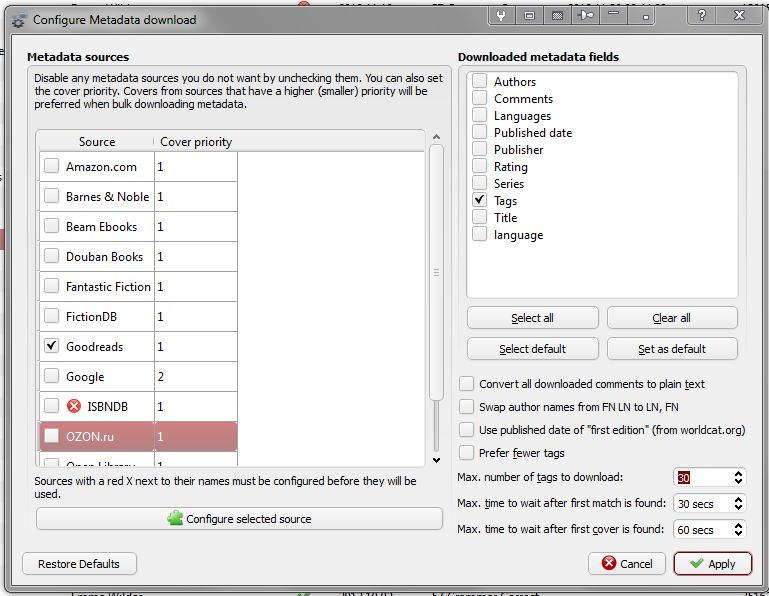The height and width of the screenshot is (596, 769).
Task: Tick the OZON.ru source checkbox
Action: click(x=51, y=436)
